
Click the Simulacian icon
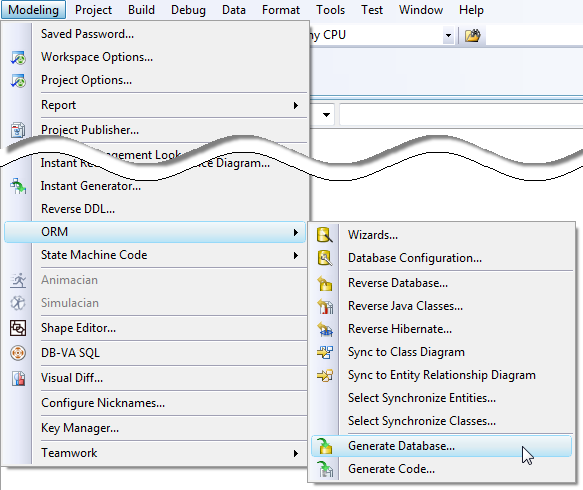point(18,303)
